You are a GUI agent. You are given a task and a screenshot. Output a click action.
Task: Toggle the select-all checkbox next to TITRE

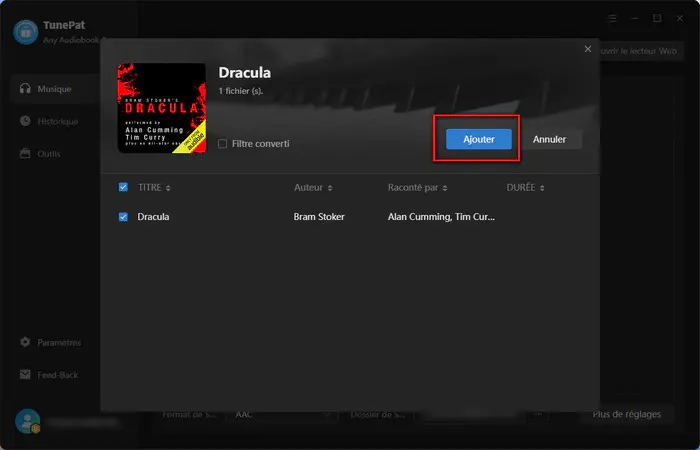[x=123, y=187]
